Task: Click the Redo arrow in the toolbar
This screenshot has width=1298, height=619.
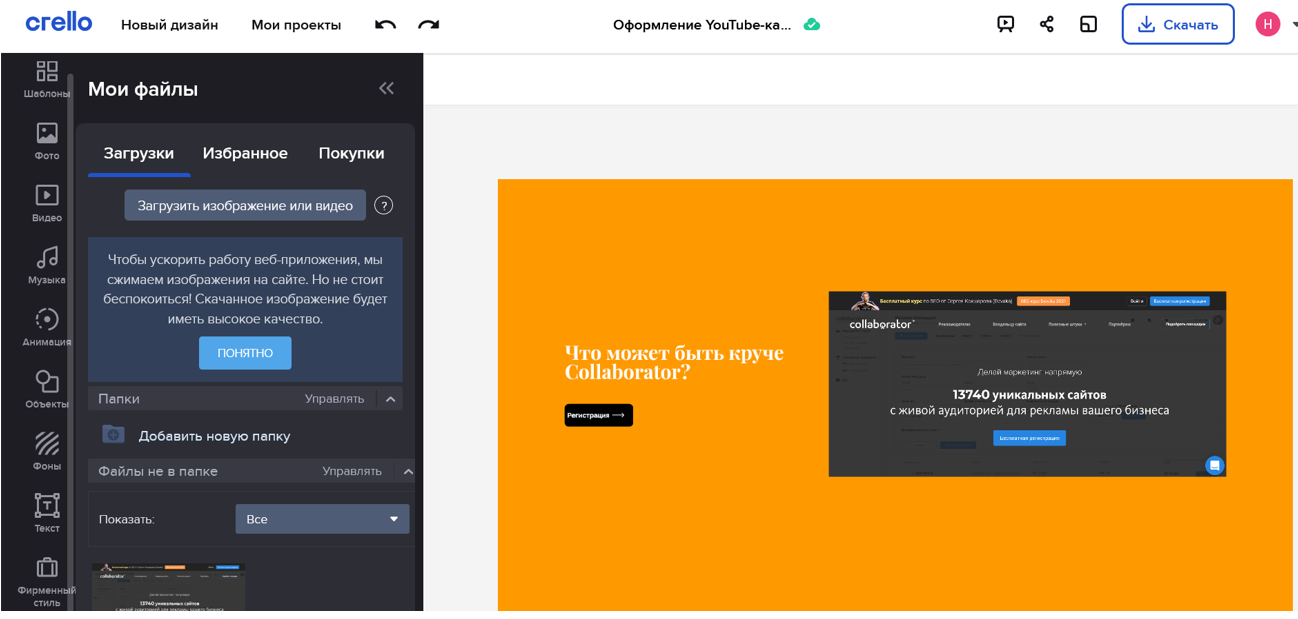Action: 429,23
